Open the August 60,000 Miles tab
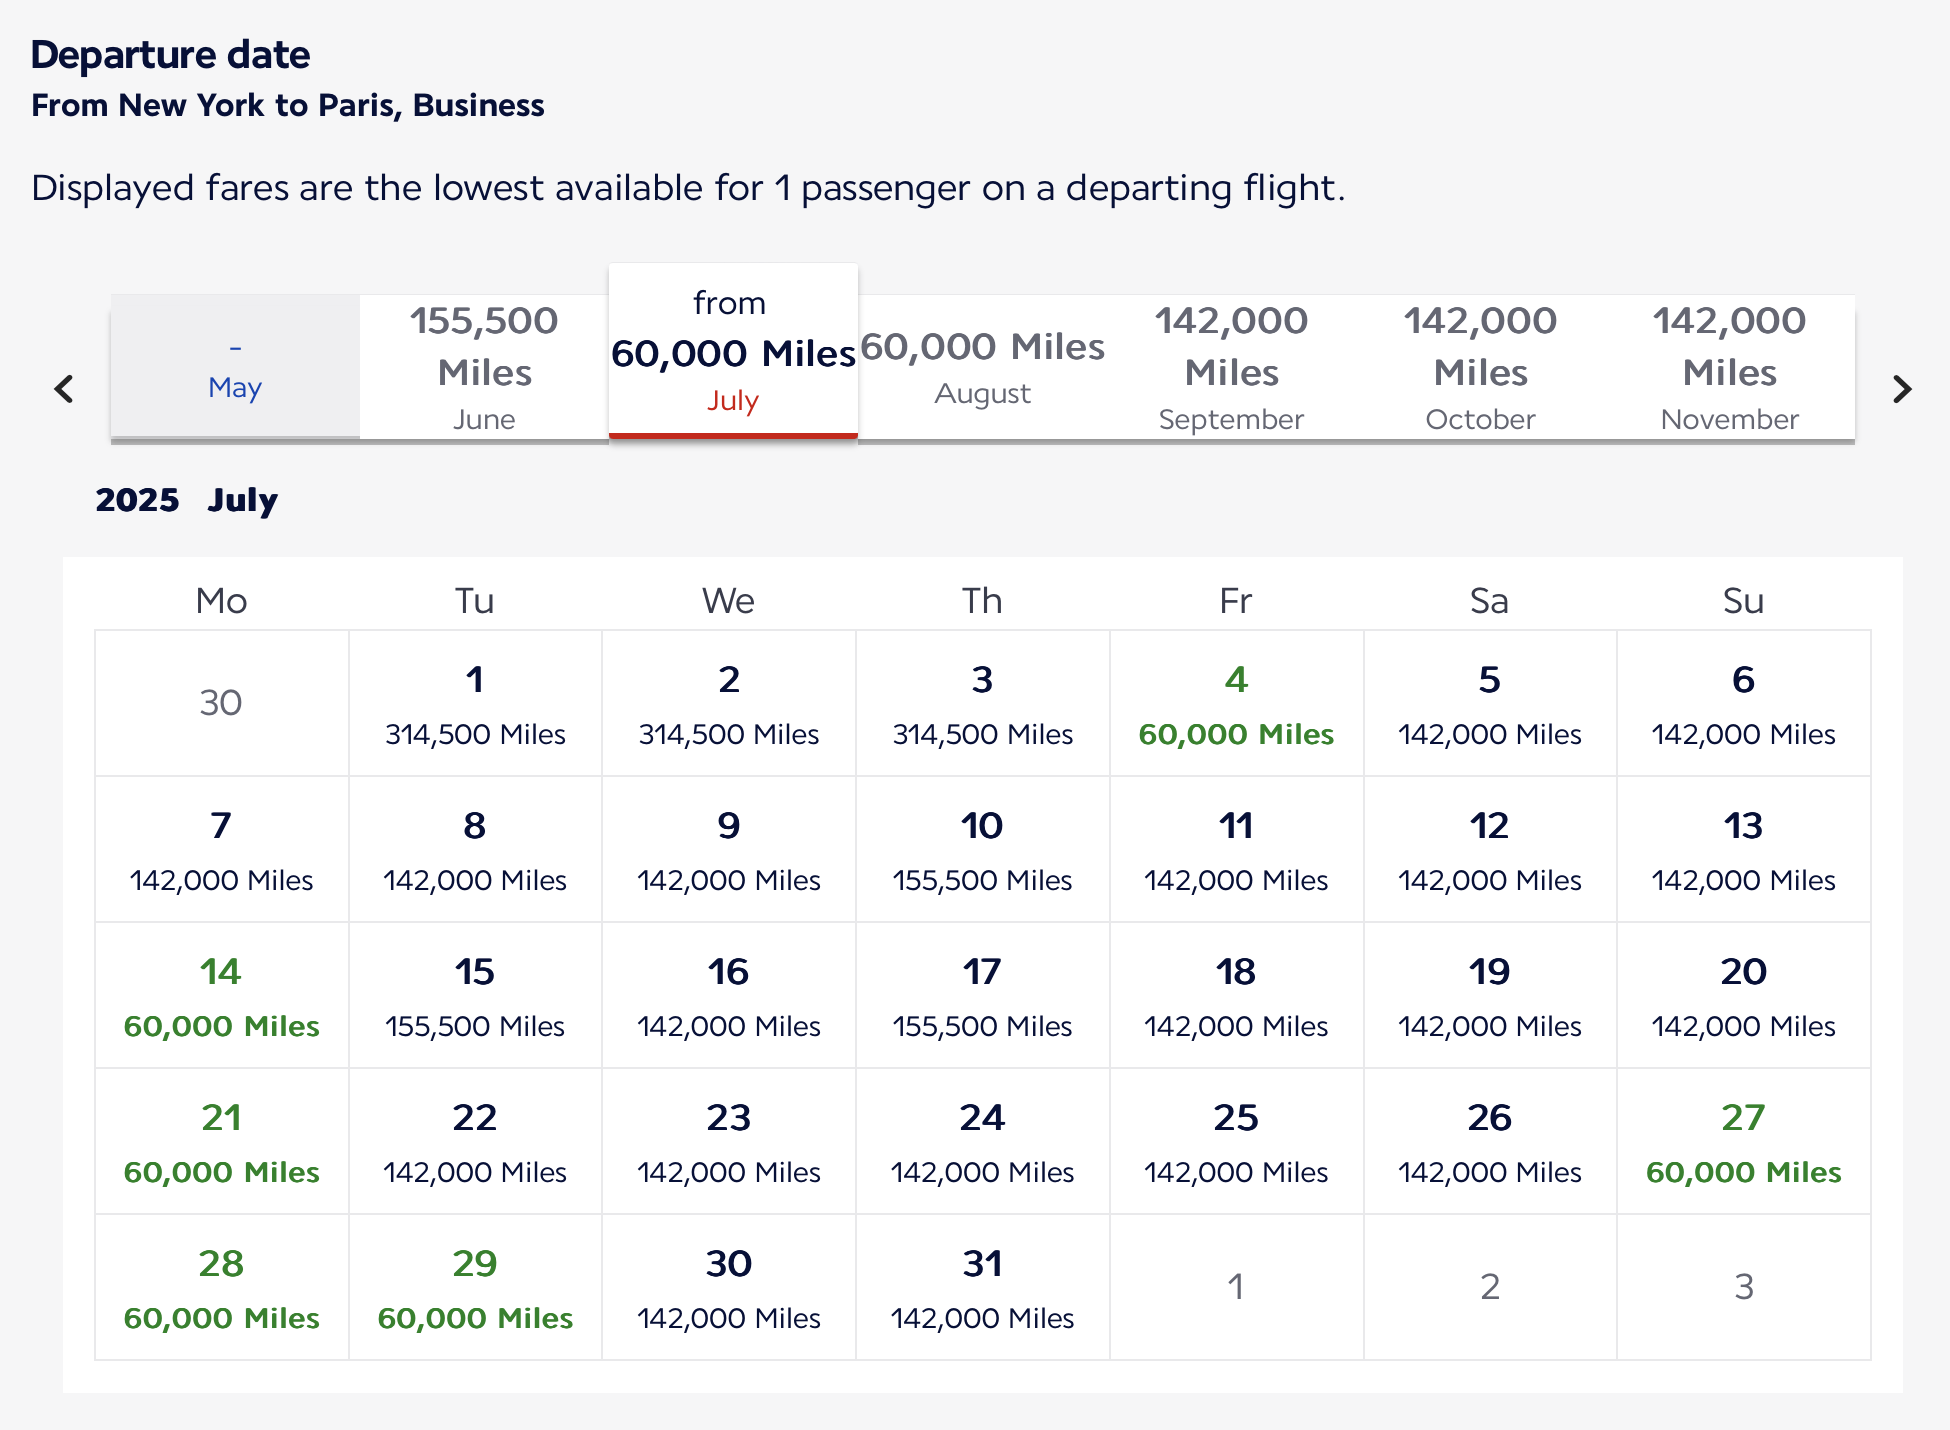 pyautogui.click(x=982, y=367)
